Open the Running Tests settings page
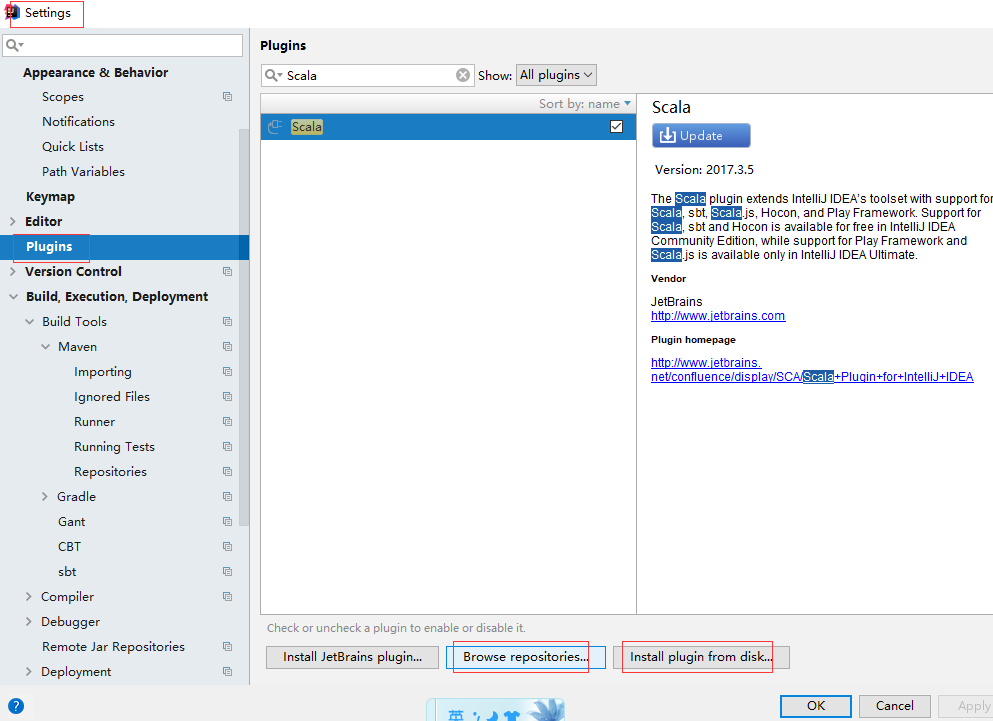This screenshot has width=993, height=721. (114, 447)
